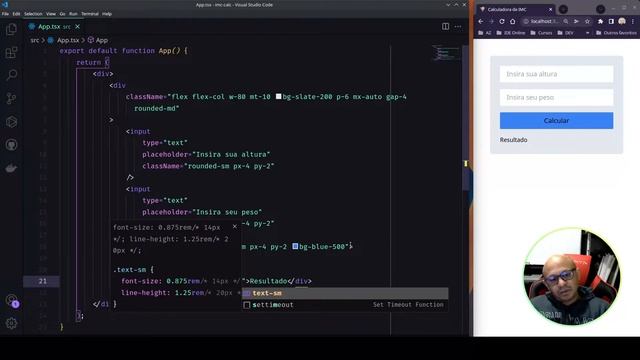The height and width of the screenshot is (360, 640).
Task: Reload the browser page
Action: coord(502,21)
